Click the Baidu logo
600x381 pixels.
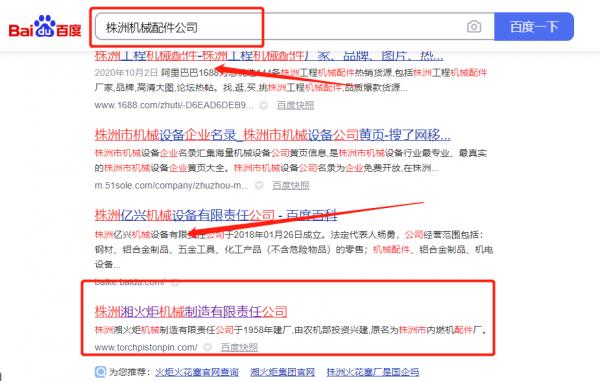click(45, 27)
